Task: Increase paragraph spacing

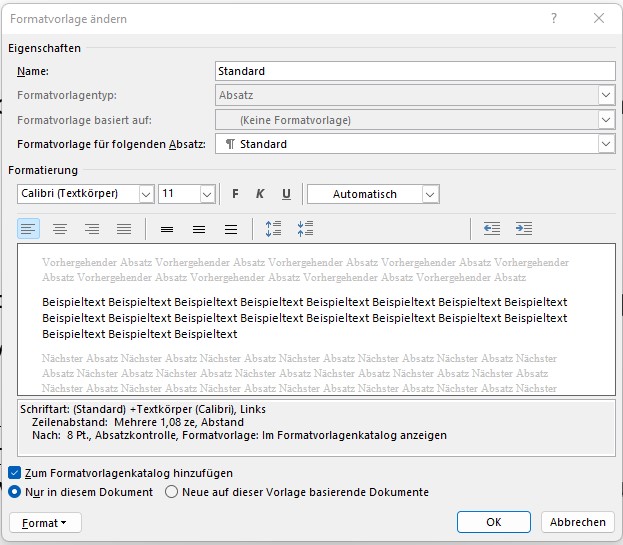Action: 273,229
